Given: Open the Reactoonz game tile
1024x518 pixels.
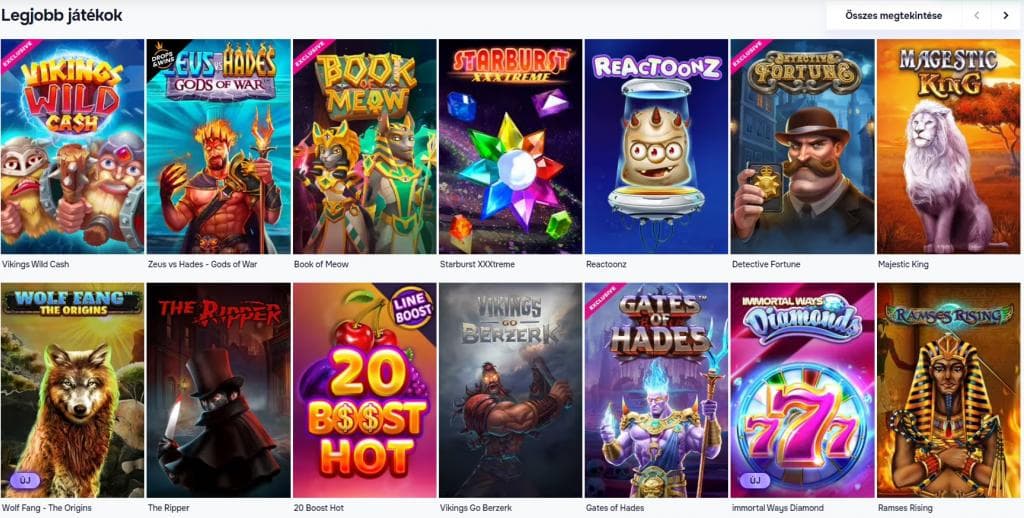Looking at the screenshot, I should point(656,146).
